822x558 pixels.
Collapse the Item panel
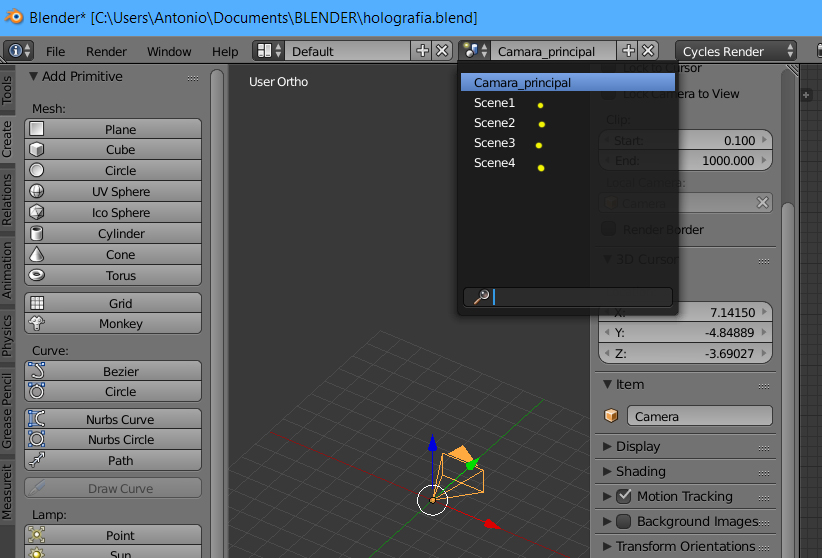[608, 384]
